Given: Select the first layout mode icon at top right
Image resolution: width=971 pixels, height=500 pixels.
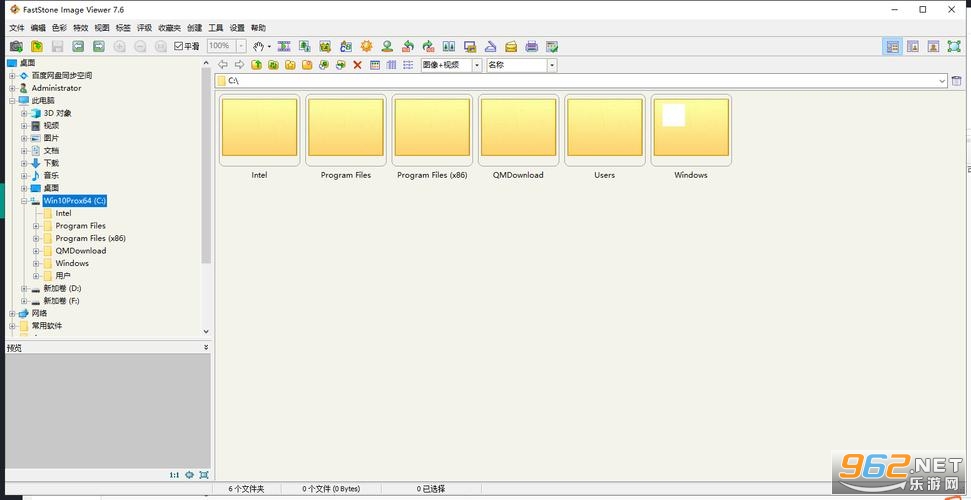Looking at the screenshot, I should pos(892,46).
